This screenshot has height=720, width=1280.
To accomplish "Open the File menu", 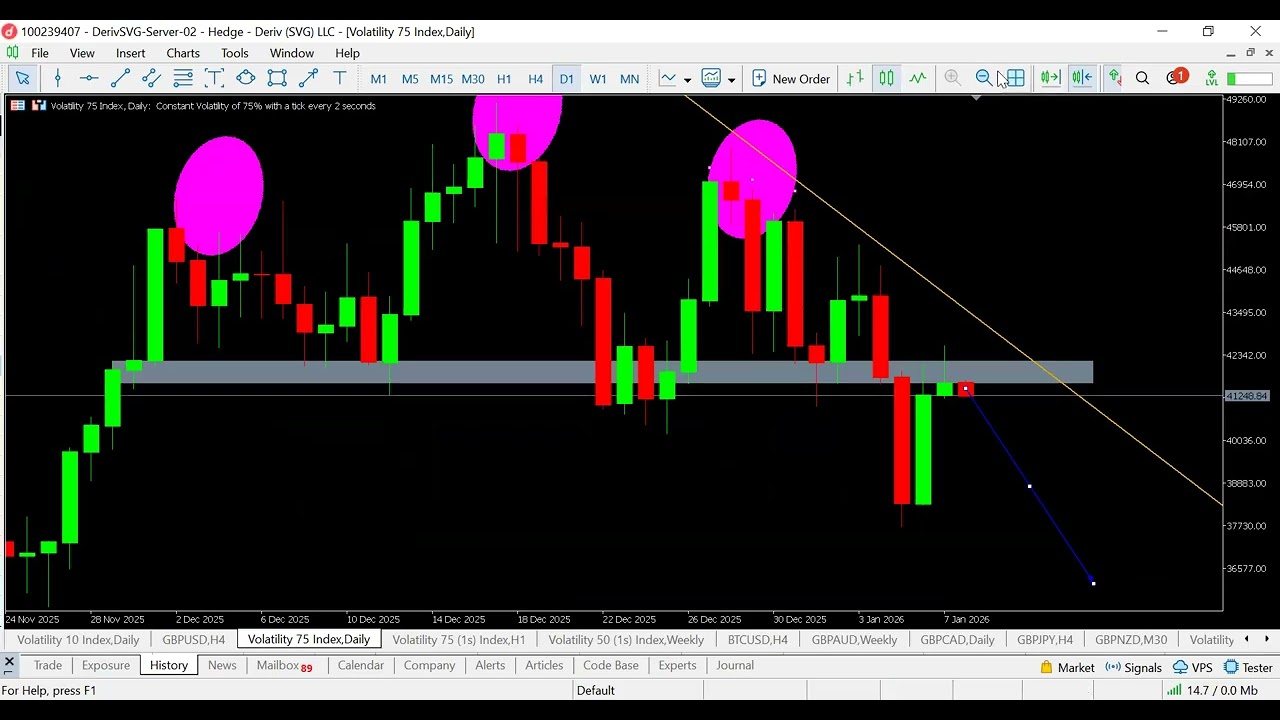I will click(40, 53).
